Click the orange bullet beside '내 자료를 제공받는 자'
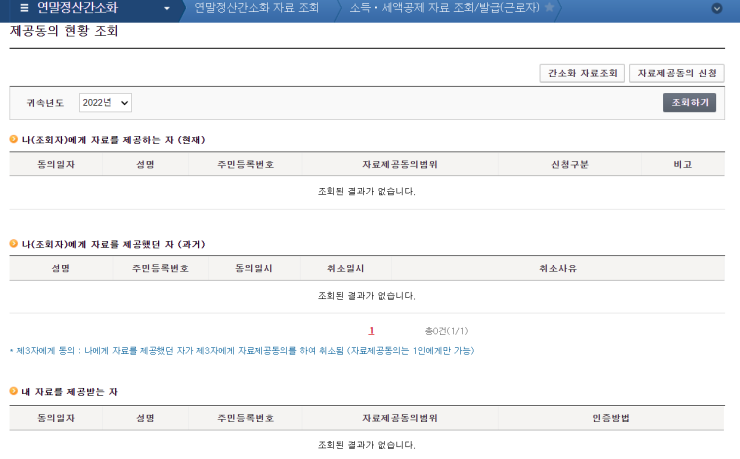Viewport: 740px width, 459px height. pos(14,391)
